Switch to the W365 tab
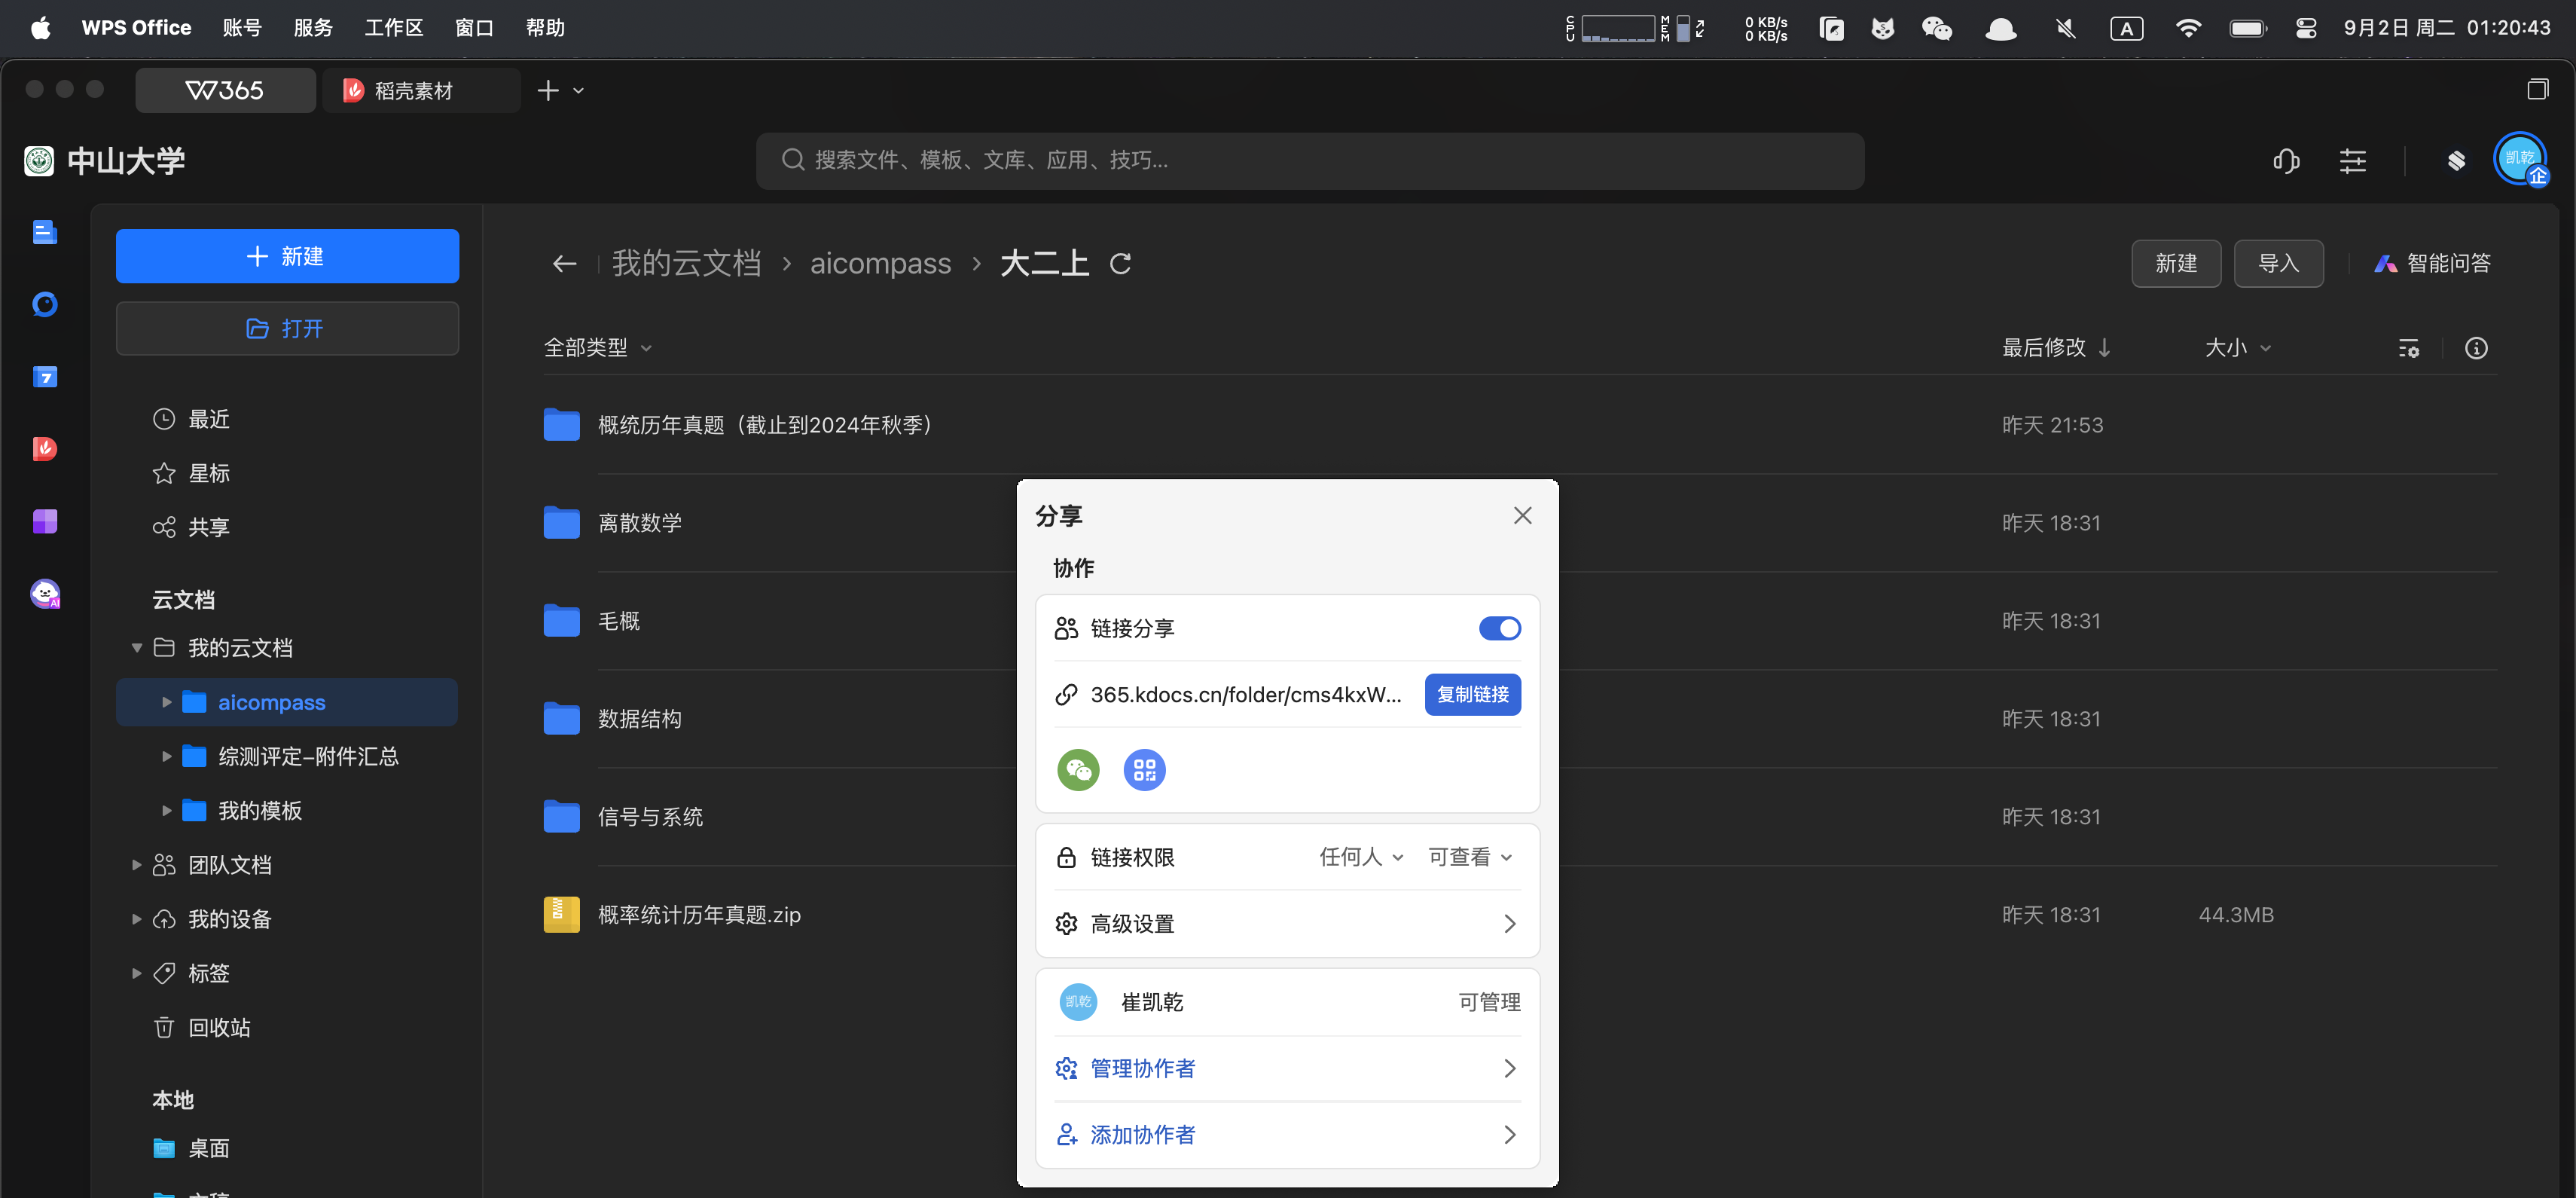The height and width of the screenshot is (1198, 2576). [x=225, y=91]
